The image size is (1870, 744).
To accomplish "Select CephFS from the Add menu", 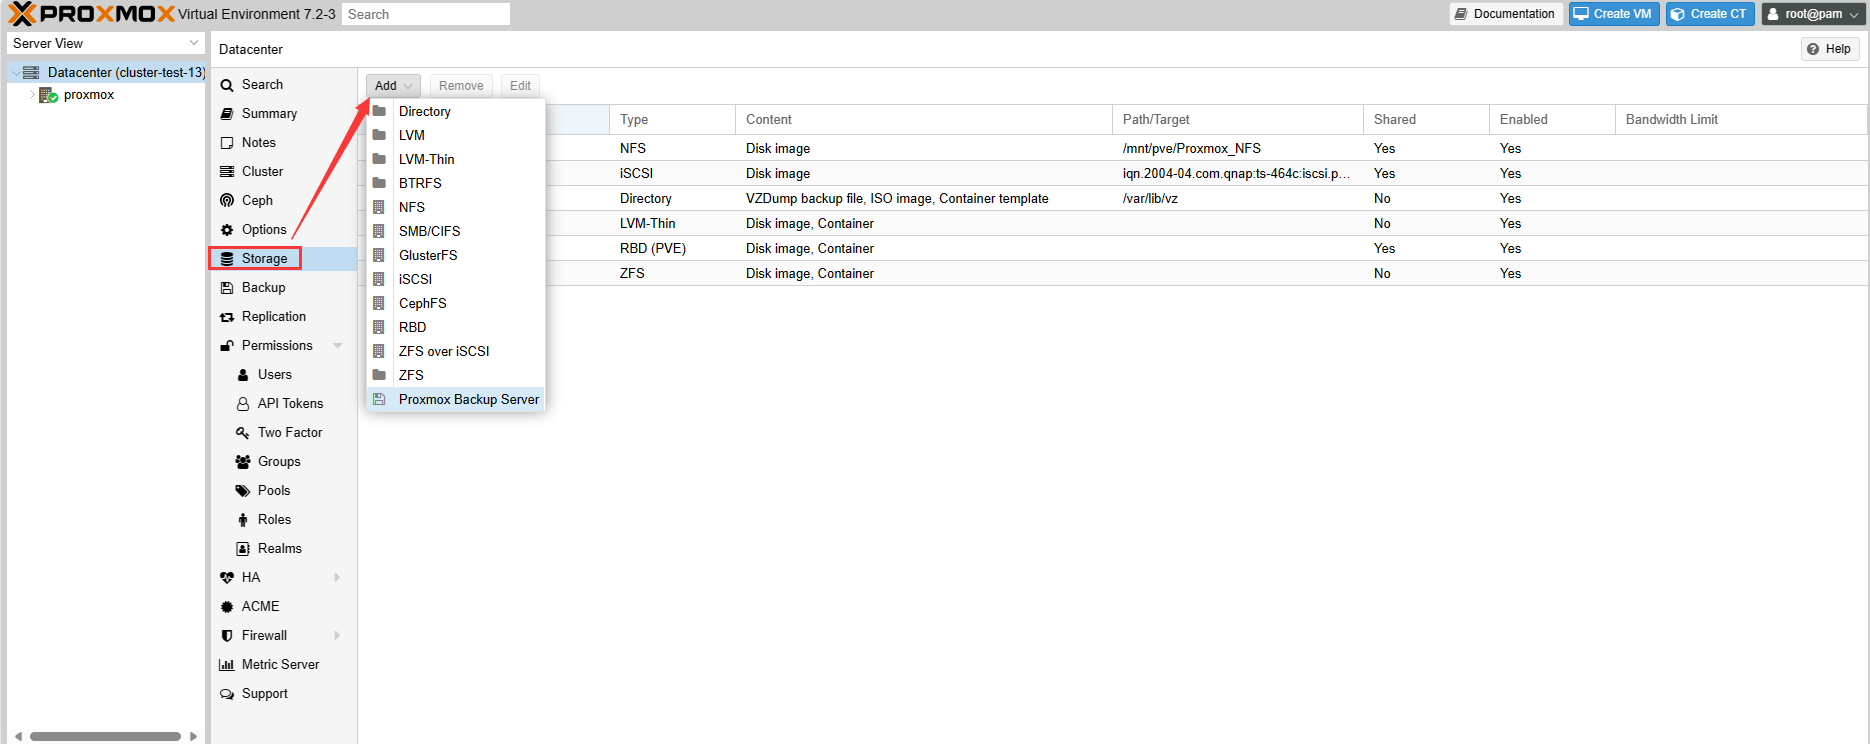I will tap(456, 303).
